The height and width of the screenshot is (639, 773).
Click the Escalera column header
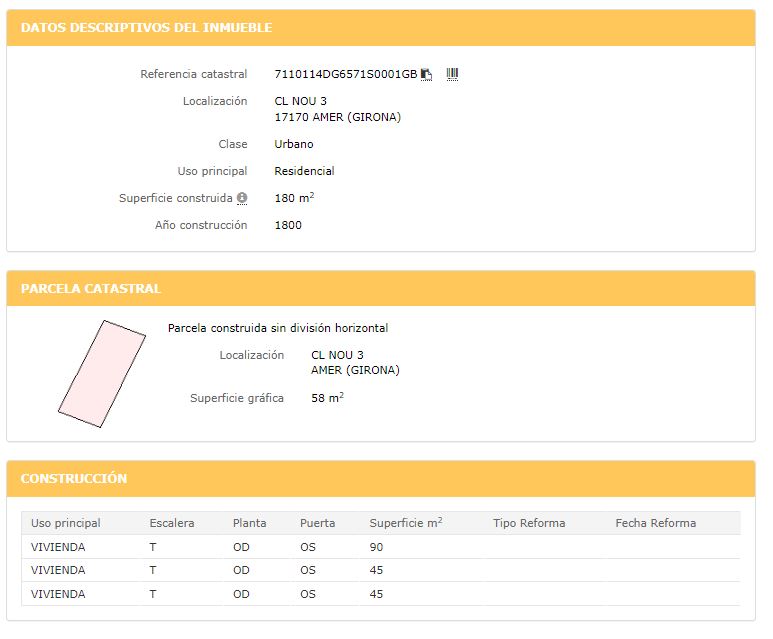coord(172,523)
